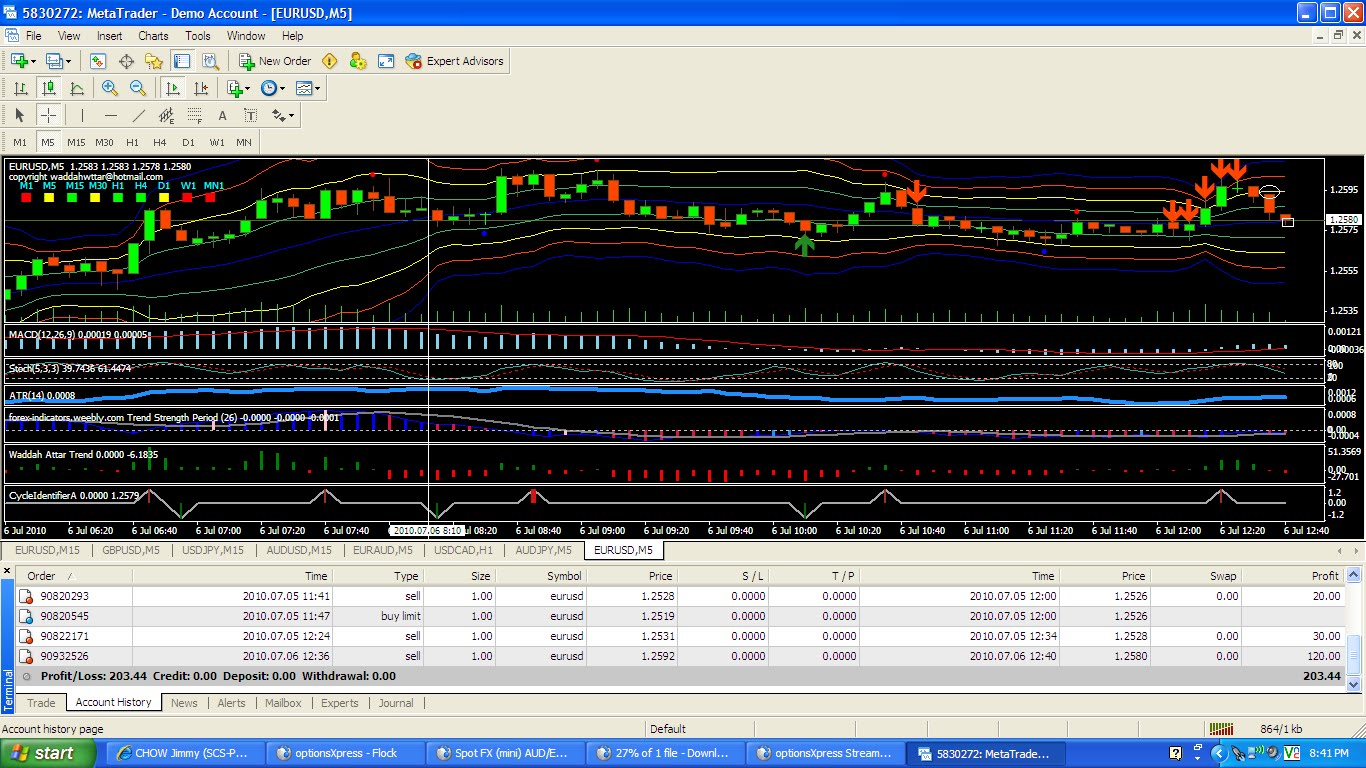The height and width of the screenshot is (768, 1366).
Task: Click account history scrollbar down arrow
Action: pos(1355,685)
